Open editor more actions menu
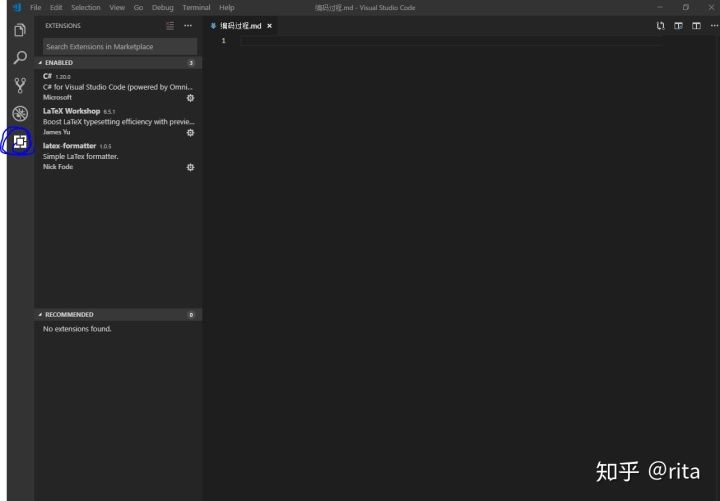The image size is (720, 501). [714, 26]
